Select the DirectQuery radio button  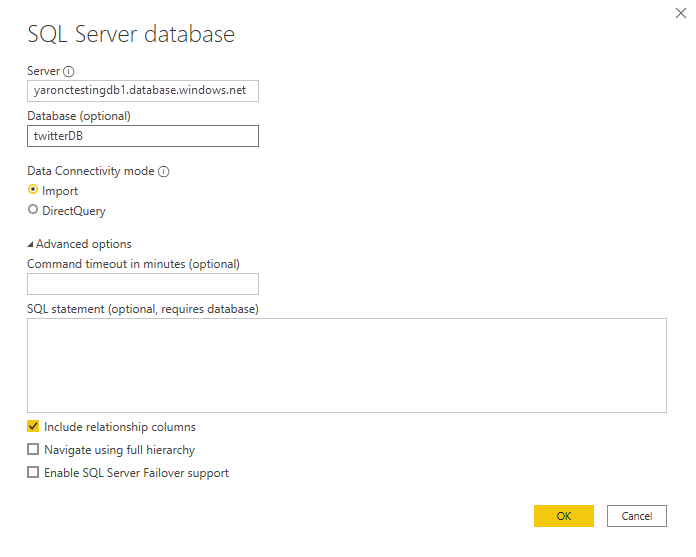pyautogui.click(x=33, y=209)
